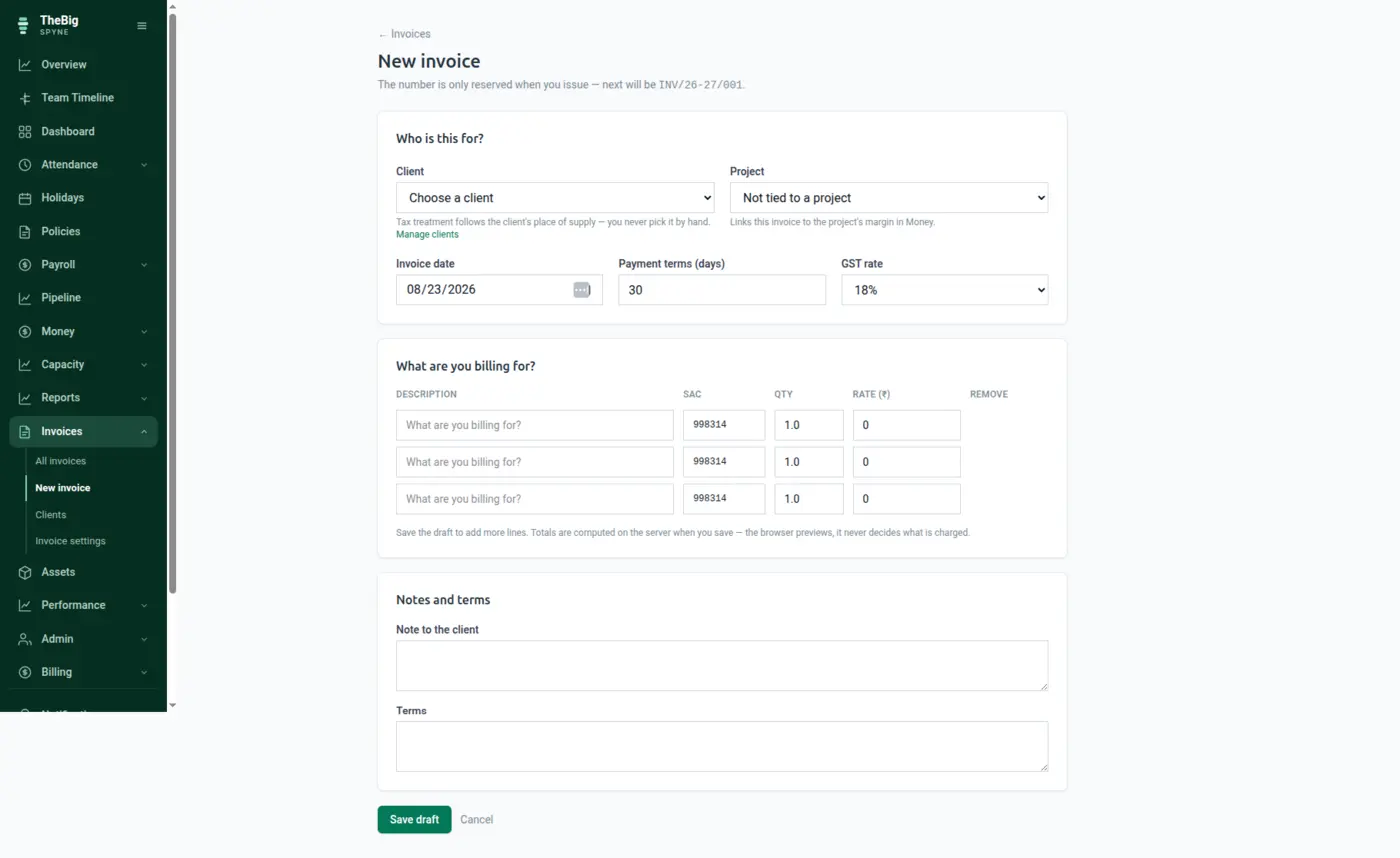Click the Policies document icon
Viewport: 1400px width, 858px height.
pos(25,232)
